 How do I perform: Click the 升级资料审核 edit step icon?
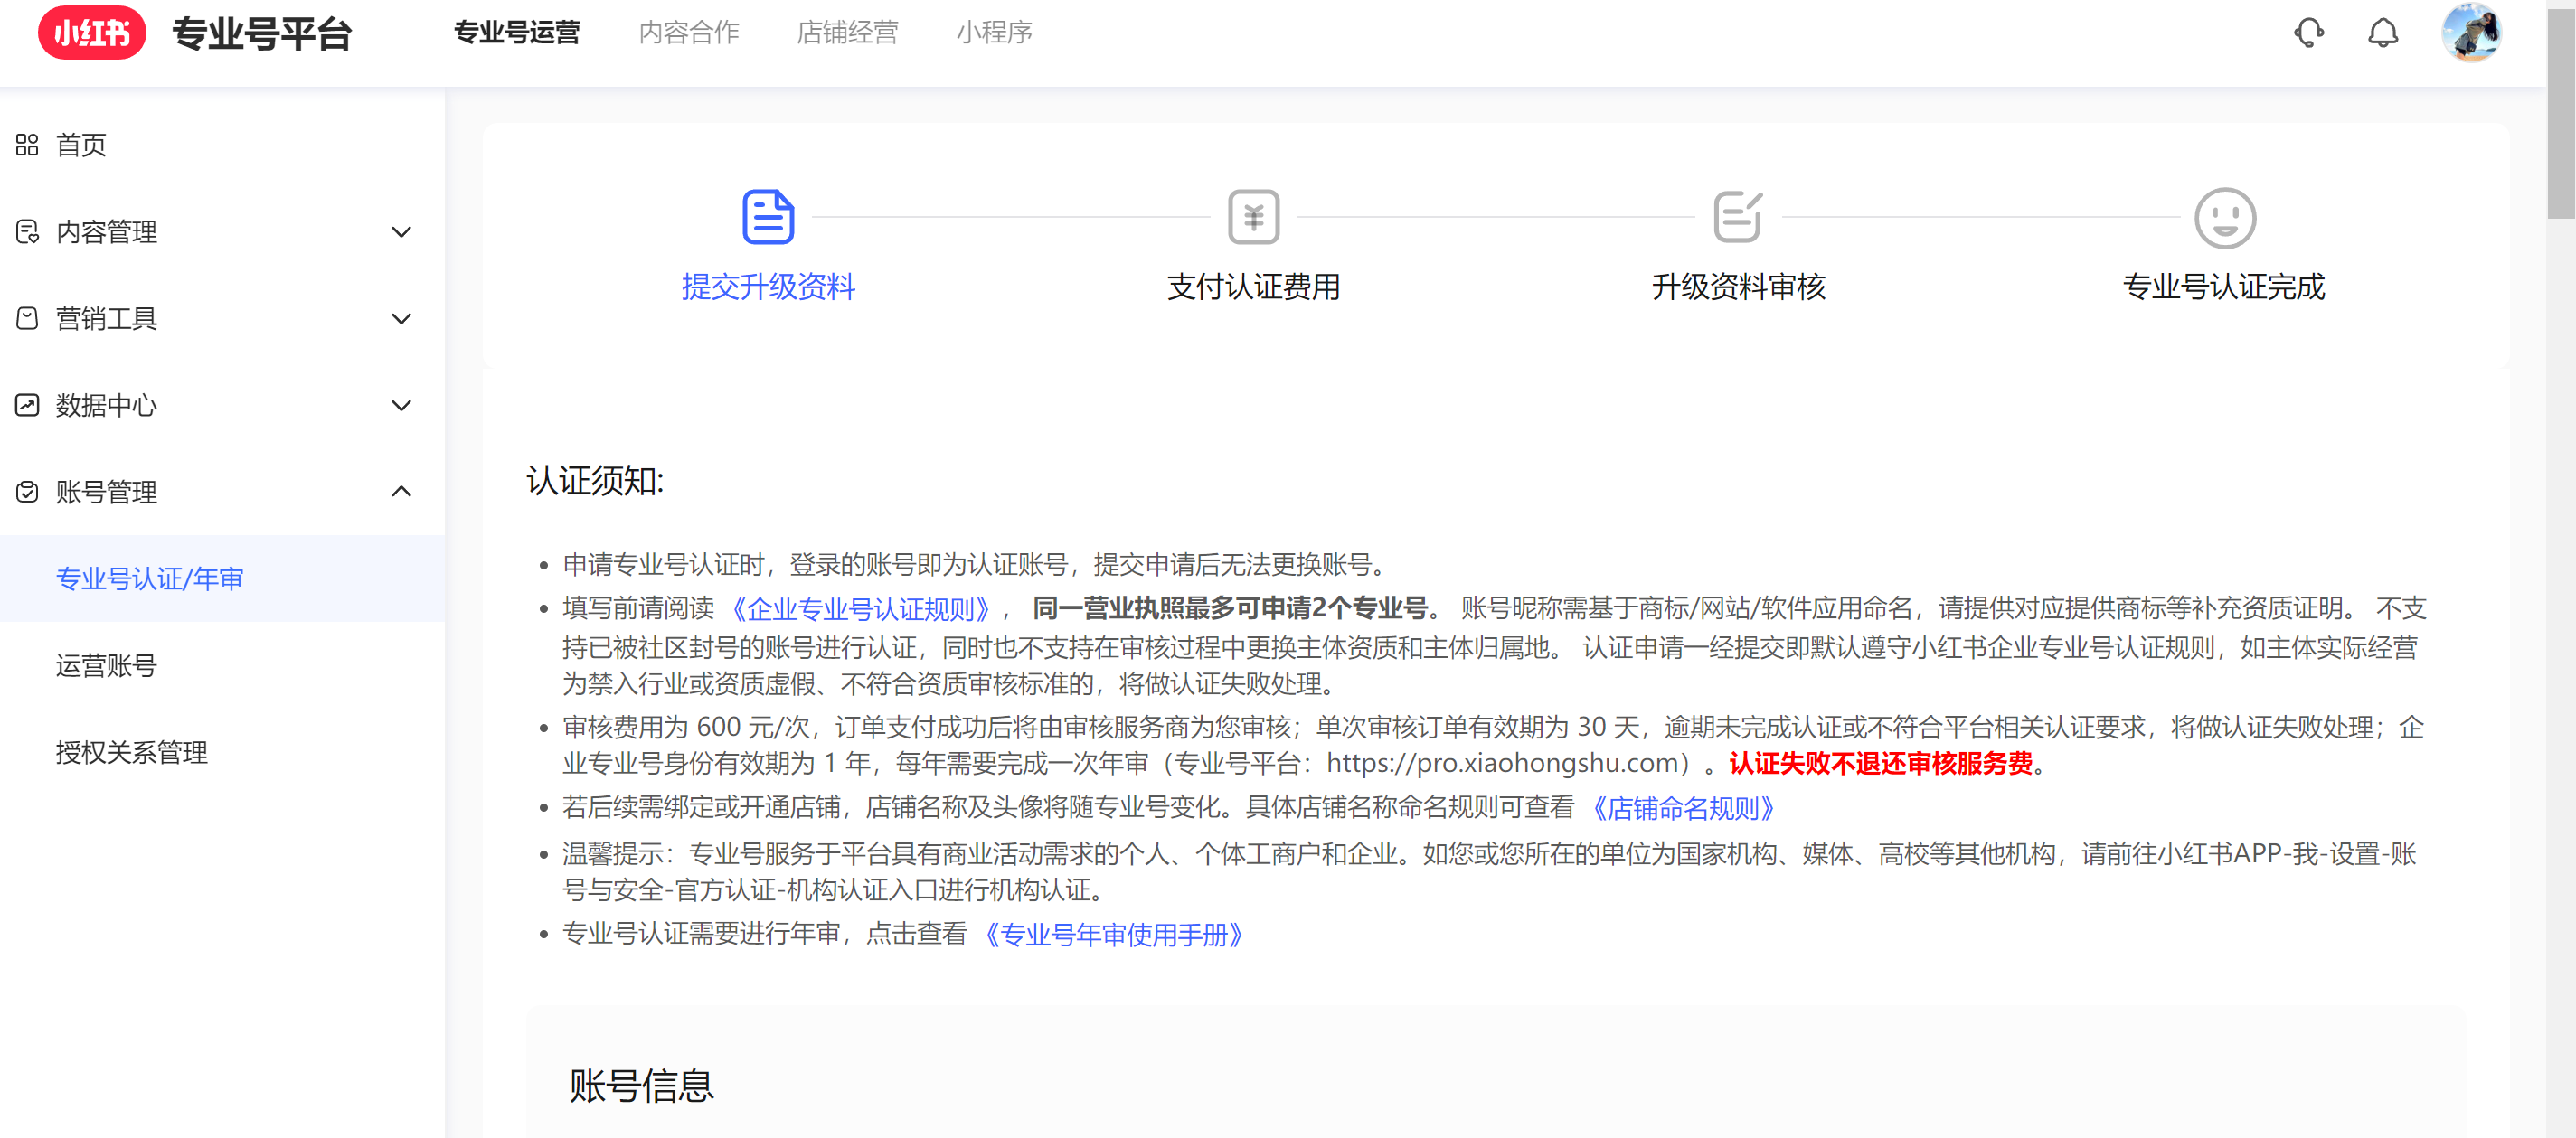point(1738,216)
